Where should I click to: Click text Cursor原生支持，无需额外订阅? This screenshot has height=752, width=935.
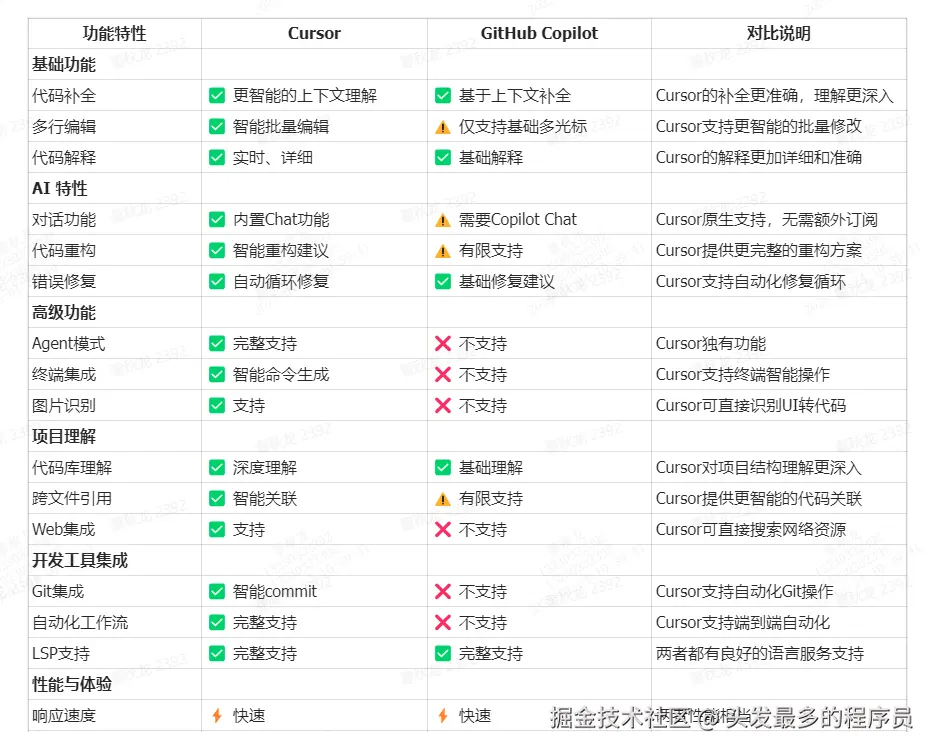point(767,219)
